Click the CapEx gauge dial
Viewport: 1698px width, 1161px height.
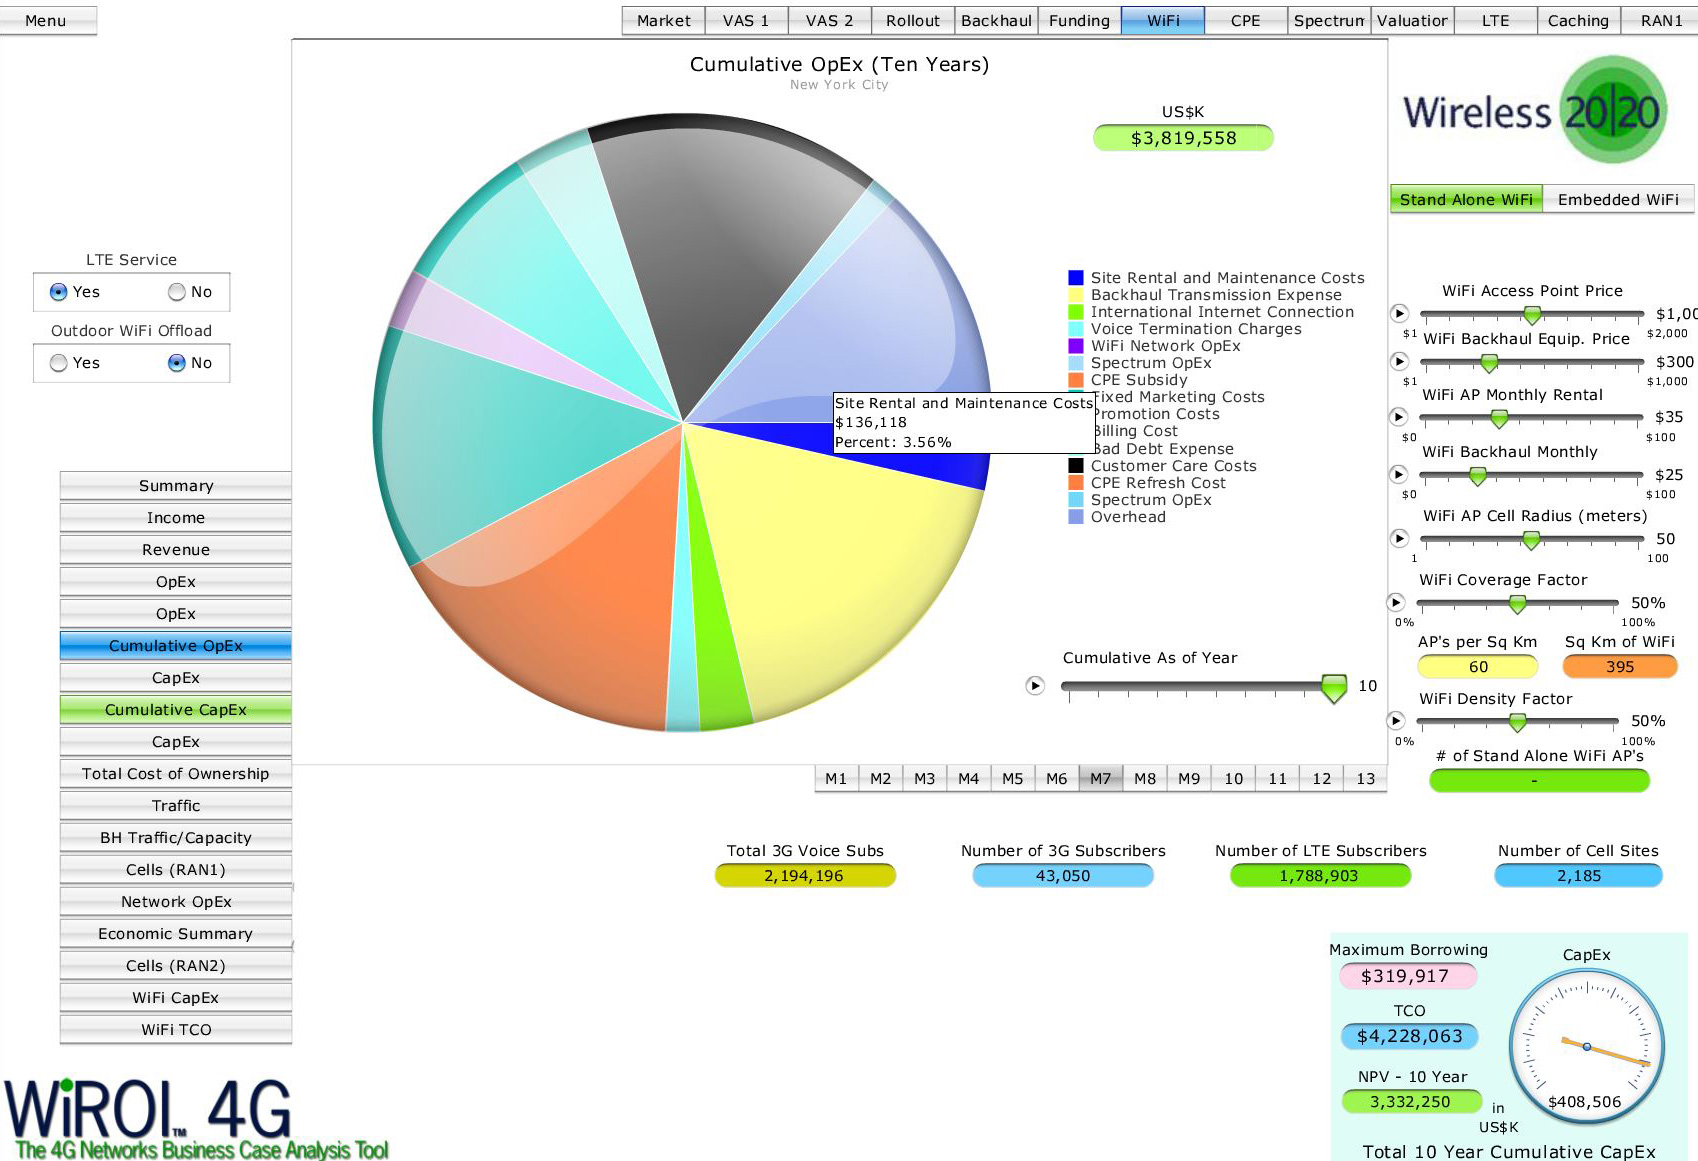[1586, 1046]
